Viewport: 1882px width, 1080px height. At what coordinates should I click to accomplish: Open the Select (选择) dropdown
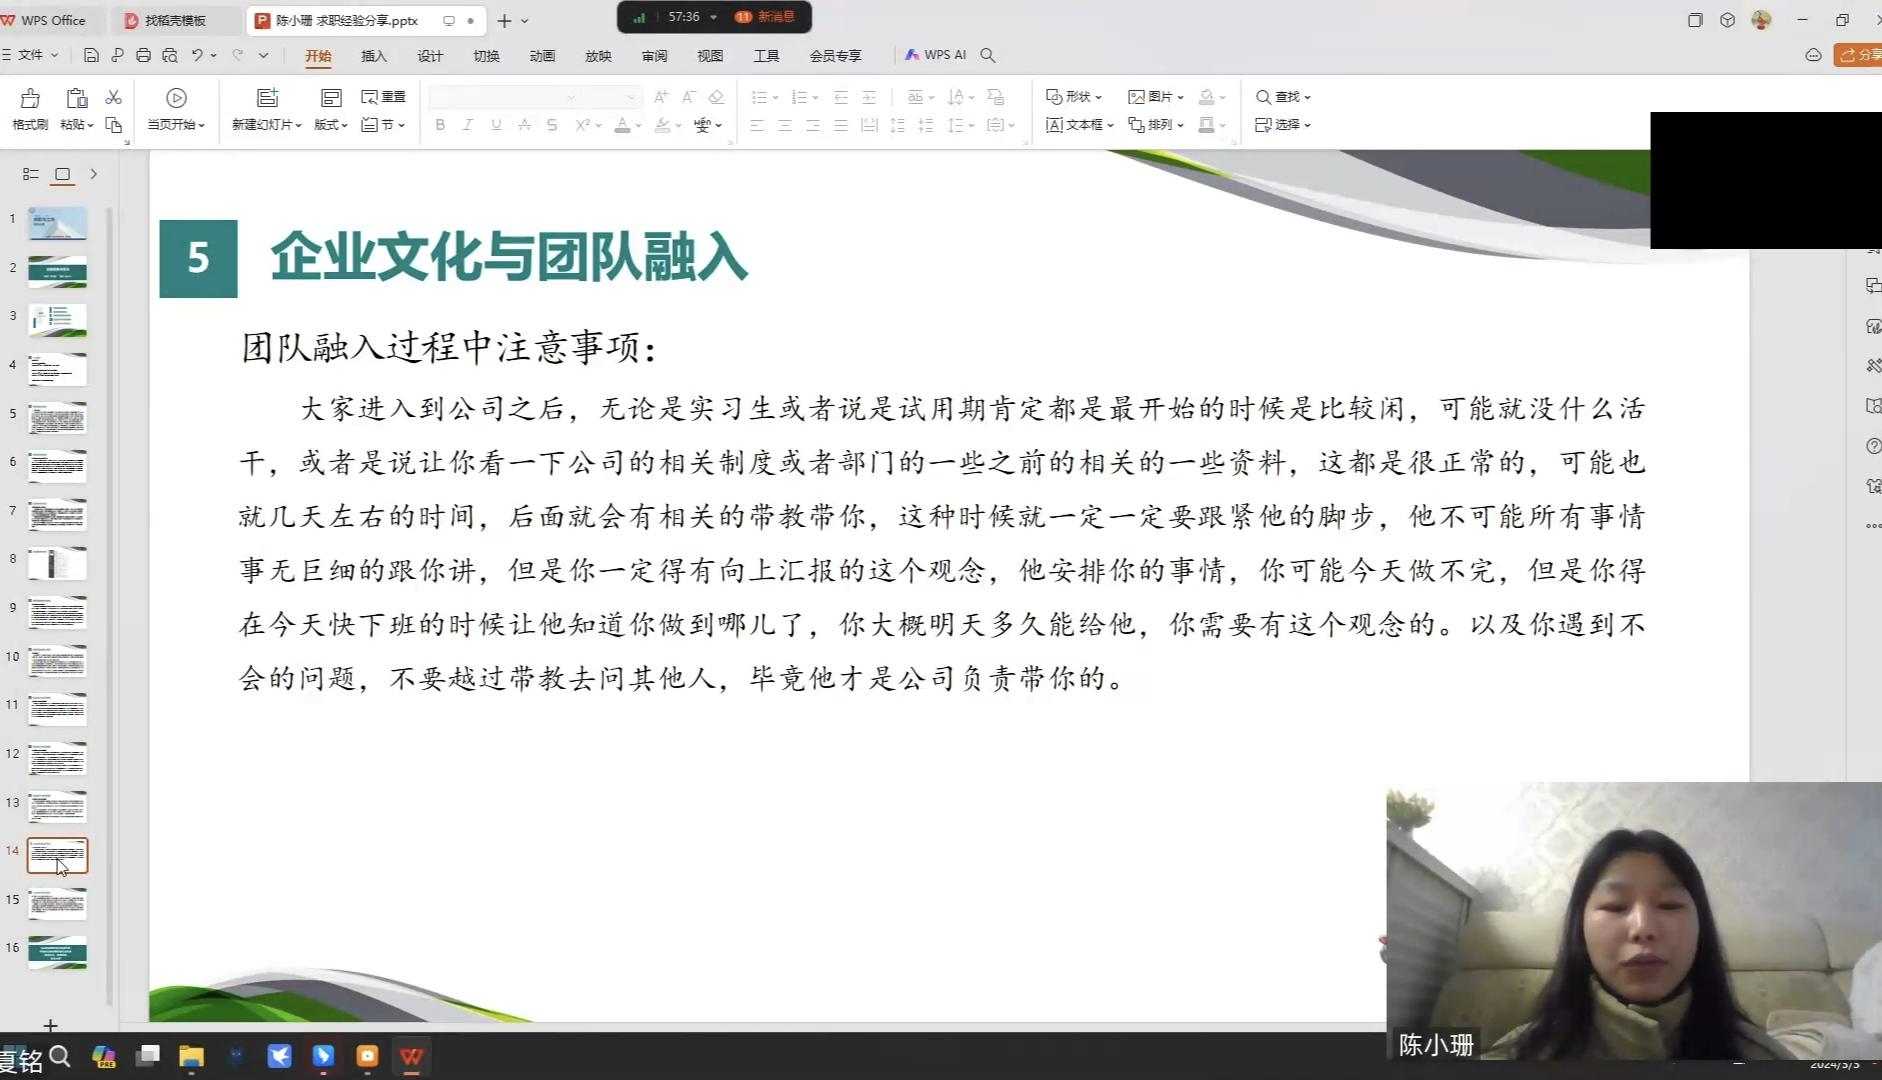(x=1283, y=125)
